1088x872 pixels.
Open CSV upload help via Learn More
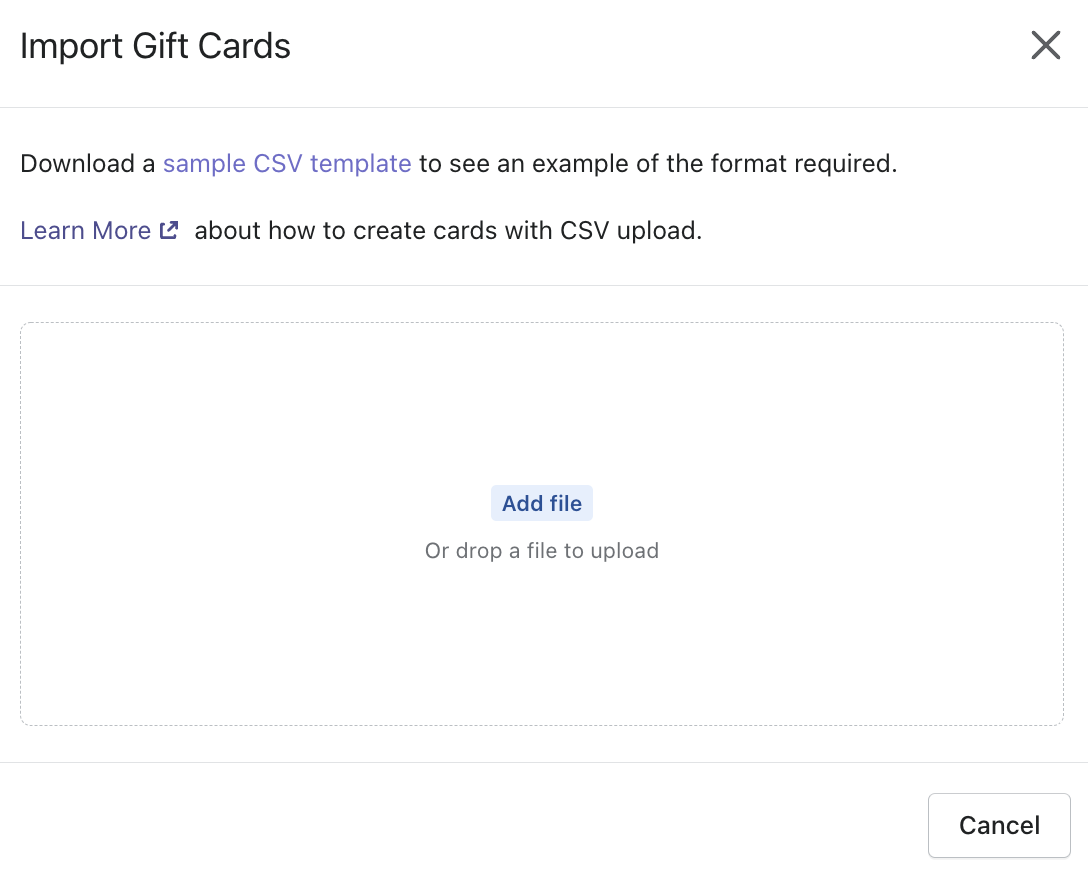pos(86,231)
